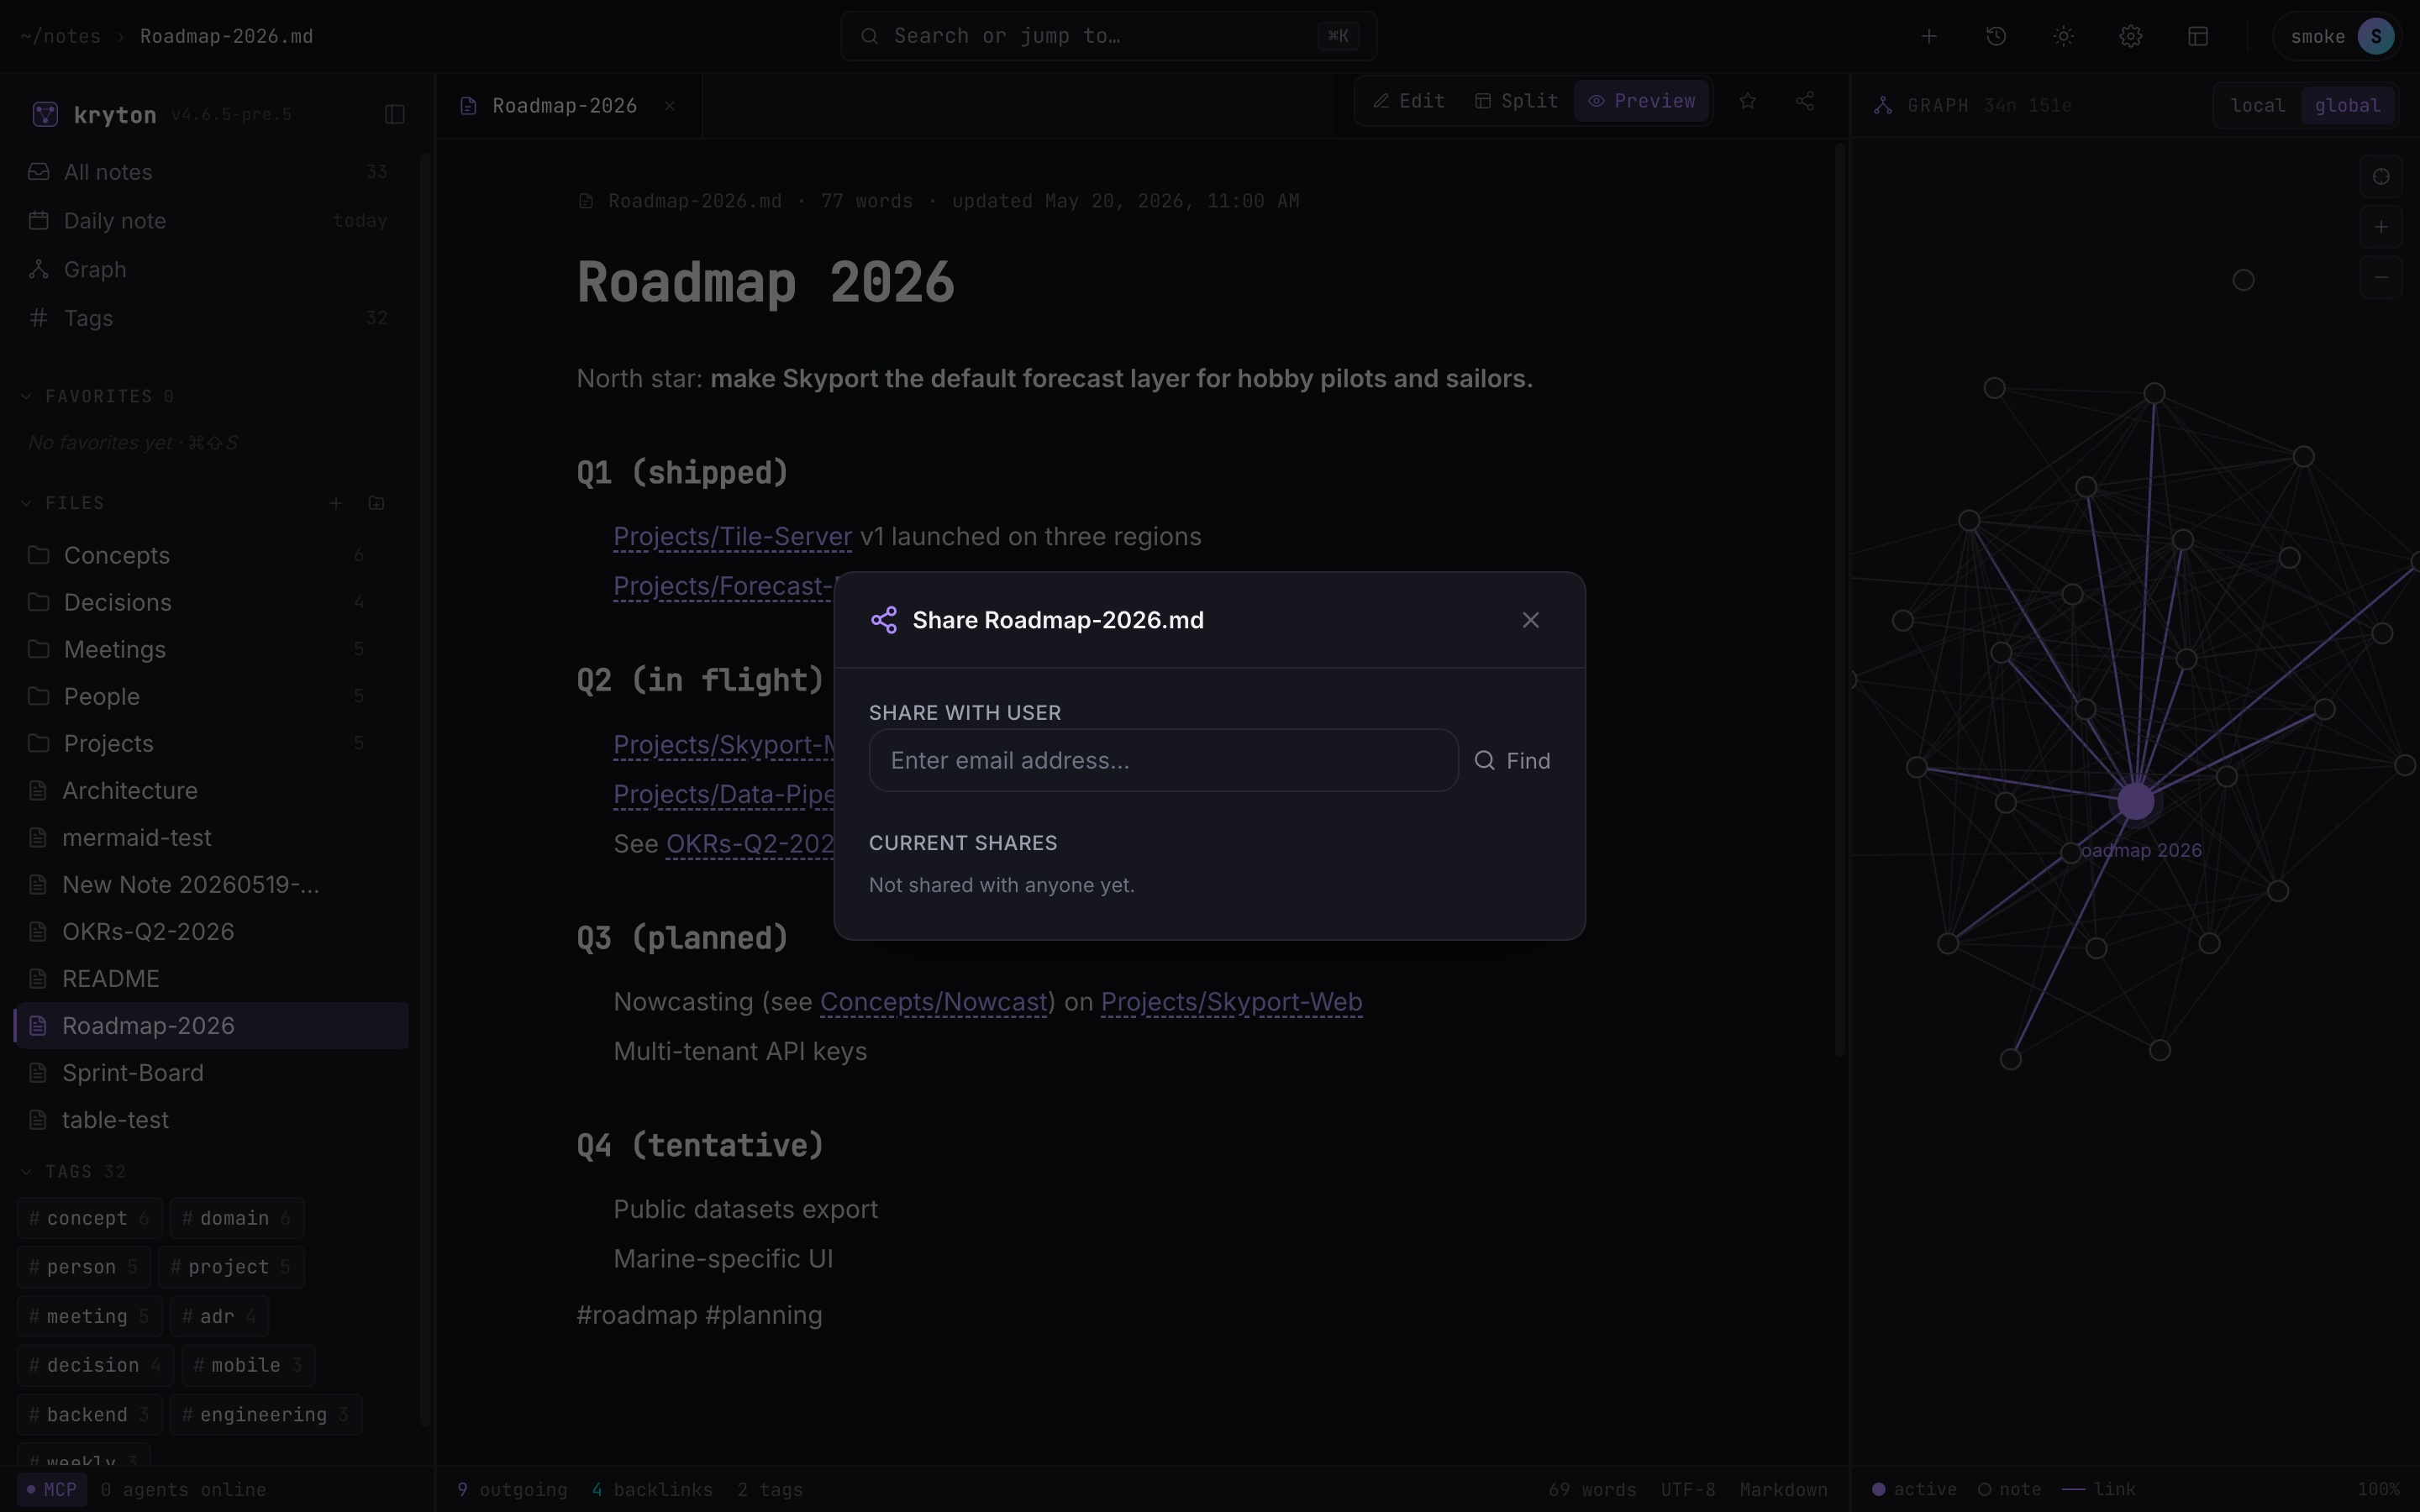This screenshot has height=1512, width=2420.
Task: Filter by the concept tag
Action: point(89,1218)
